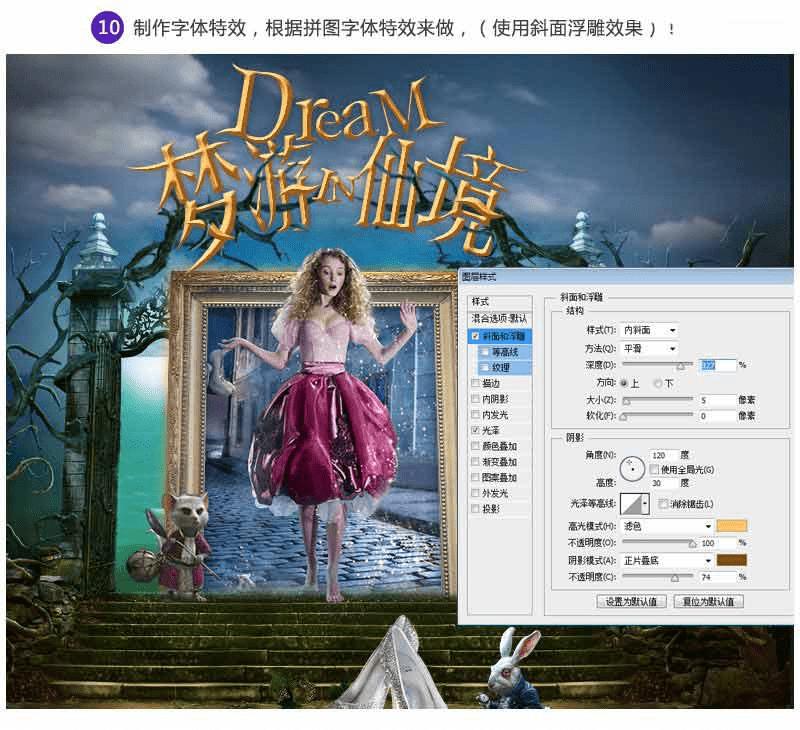Enable the 内阴影 effect checkbox
This screenshot has height=730, width=800.
(x=476, y=398)
